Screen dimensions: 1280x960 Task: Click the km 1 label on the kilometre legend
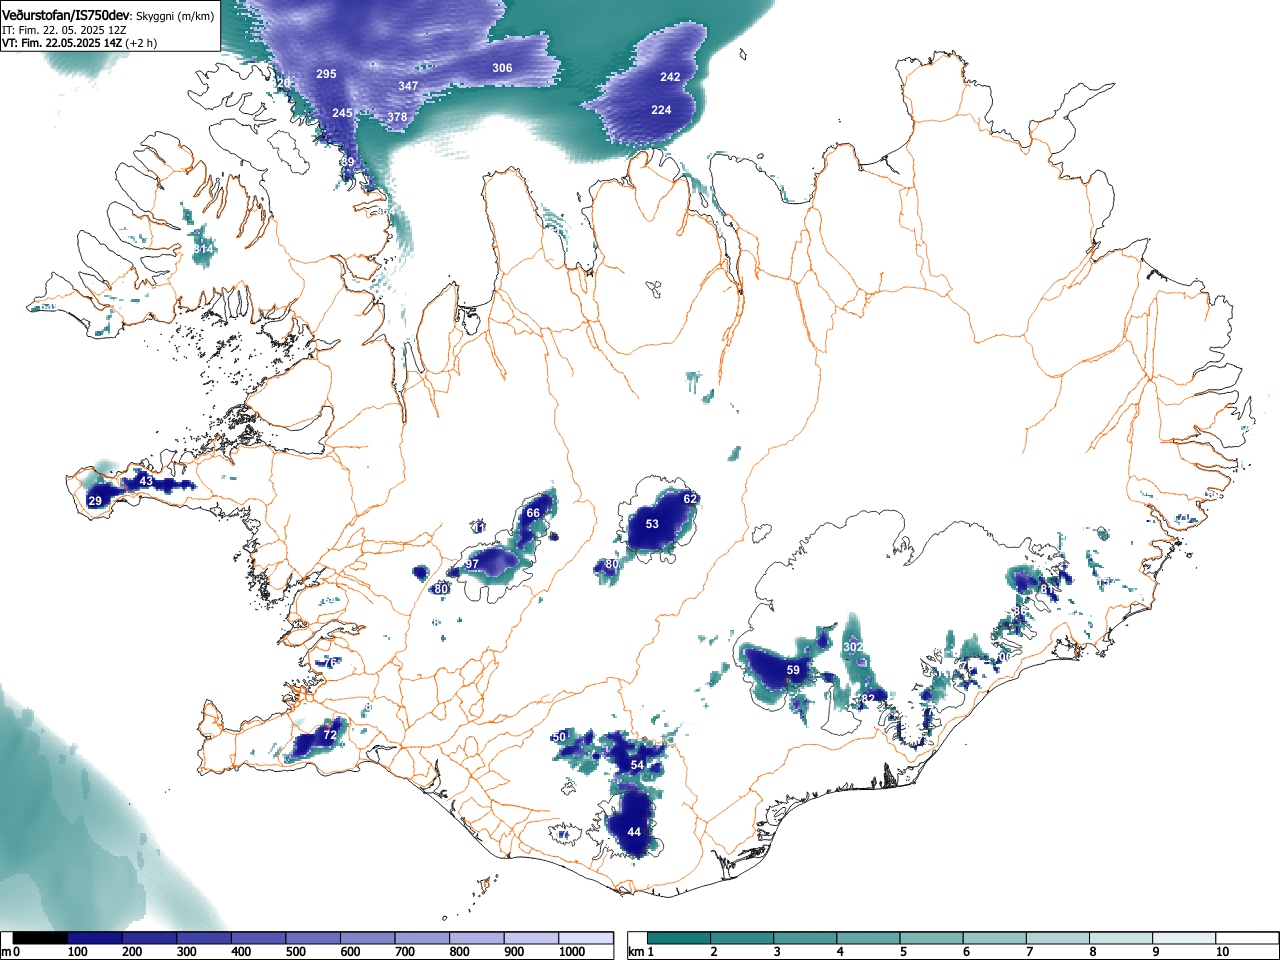642,952
